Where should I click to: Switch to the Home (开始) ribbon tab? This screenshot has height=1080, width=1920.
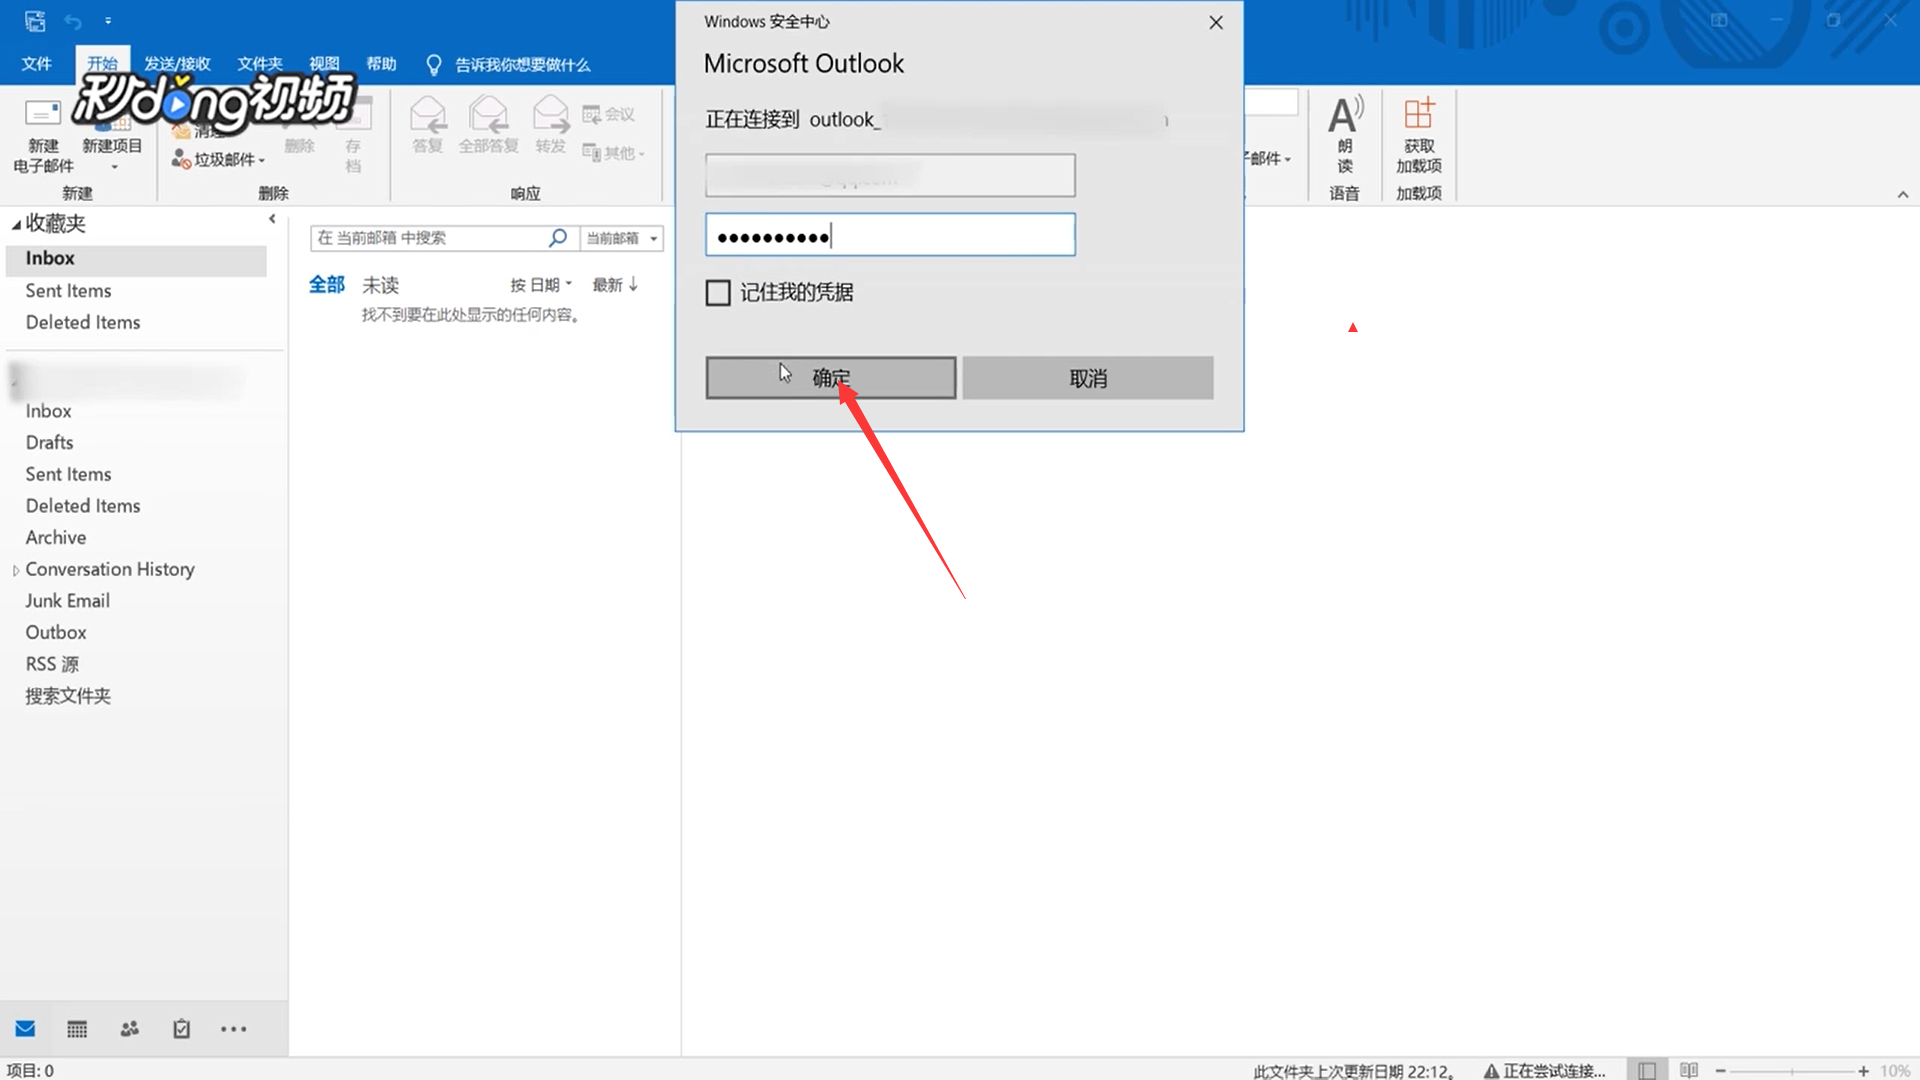(102, 64)
